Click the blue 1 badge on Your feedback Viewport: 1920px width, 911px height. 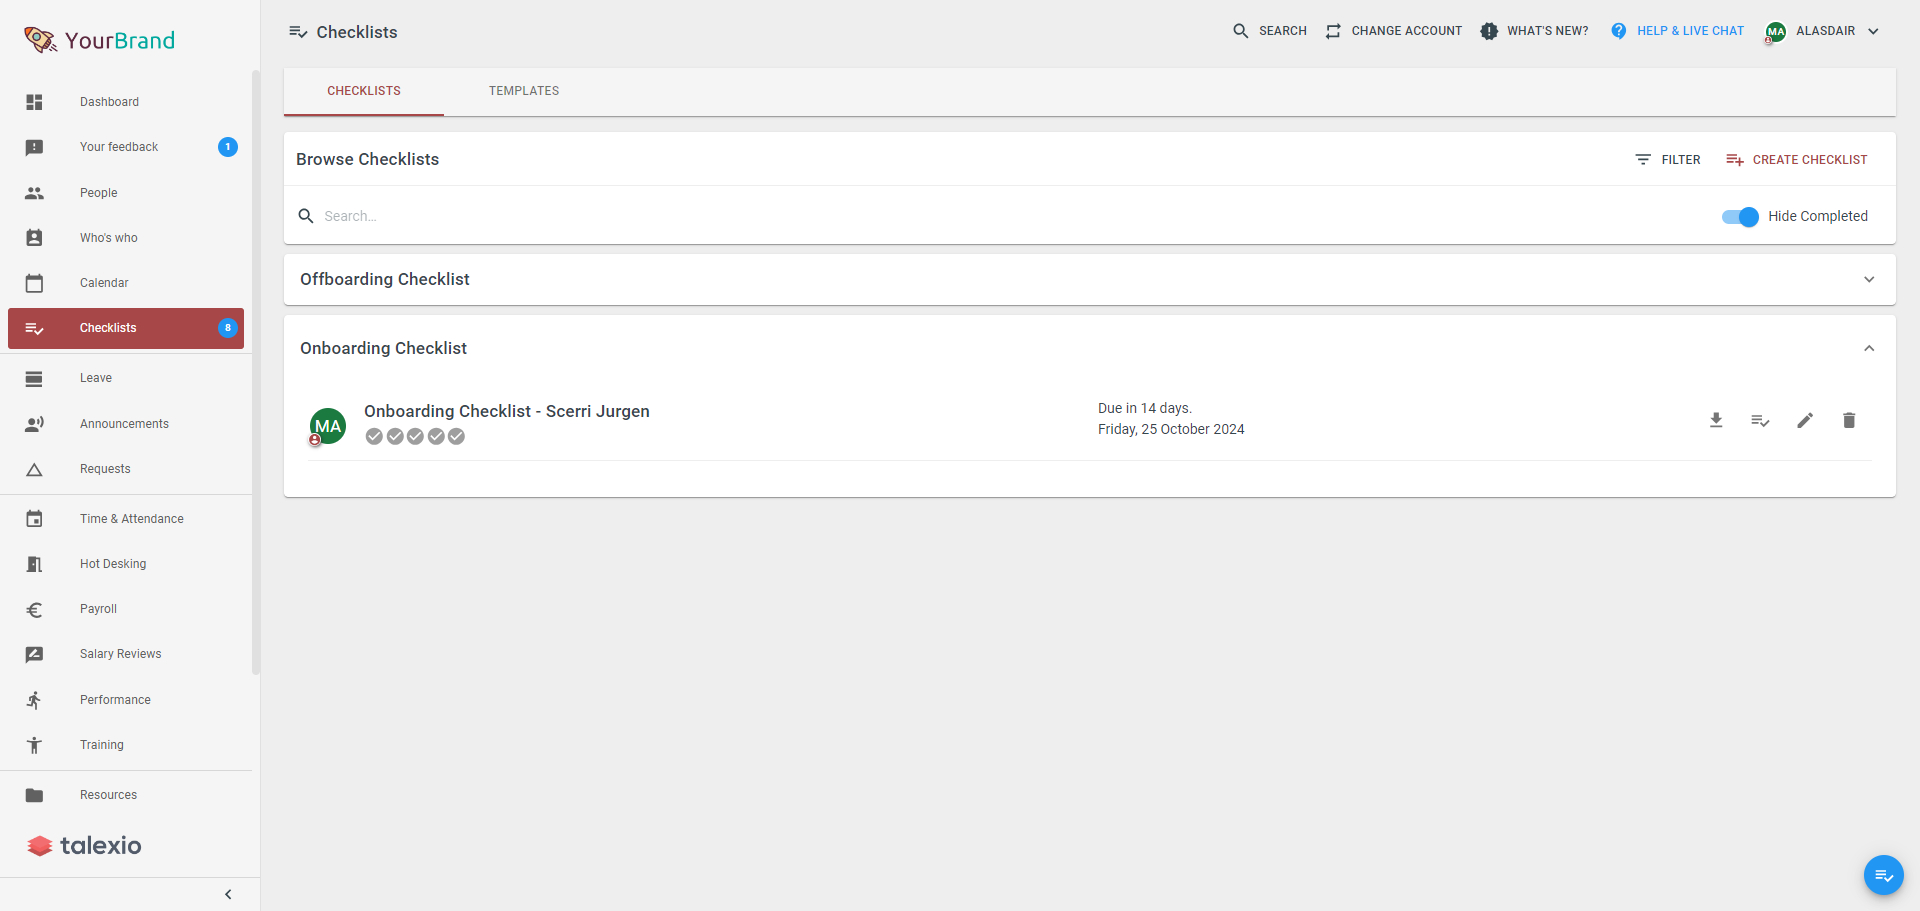pyautogui.click(x=228, y=147)
